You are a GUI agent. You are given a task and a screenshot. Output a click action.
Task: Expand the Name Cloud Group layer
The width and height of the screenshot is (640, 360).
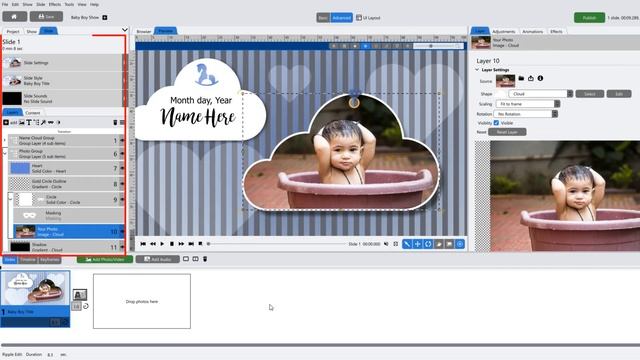(x=5, y=140)
